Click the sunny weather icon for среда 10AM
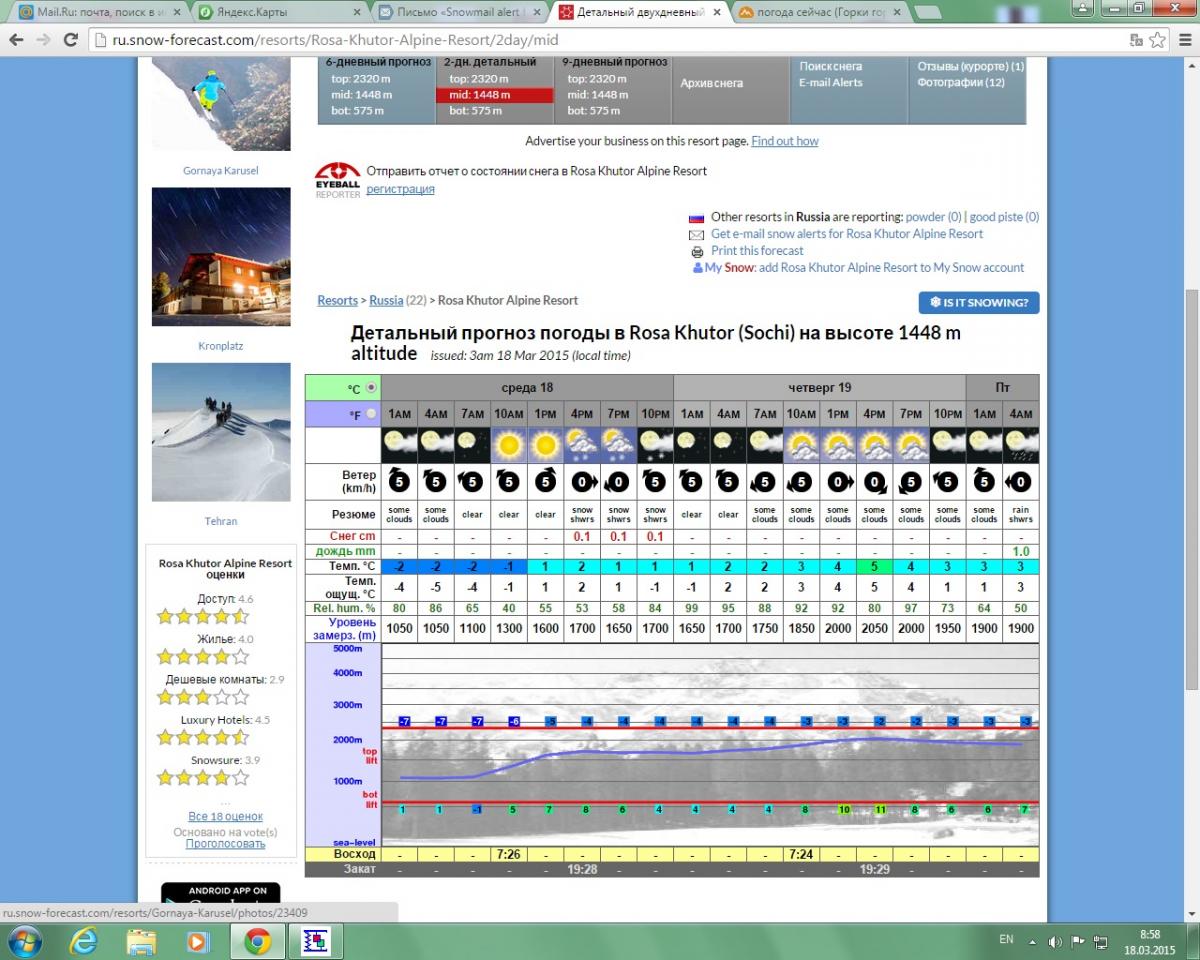Screen dimensions: 1200x960 coord(509,445)
